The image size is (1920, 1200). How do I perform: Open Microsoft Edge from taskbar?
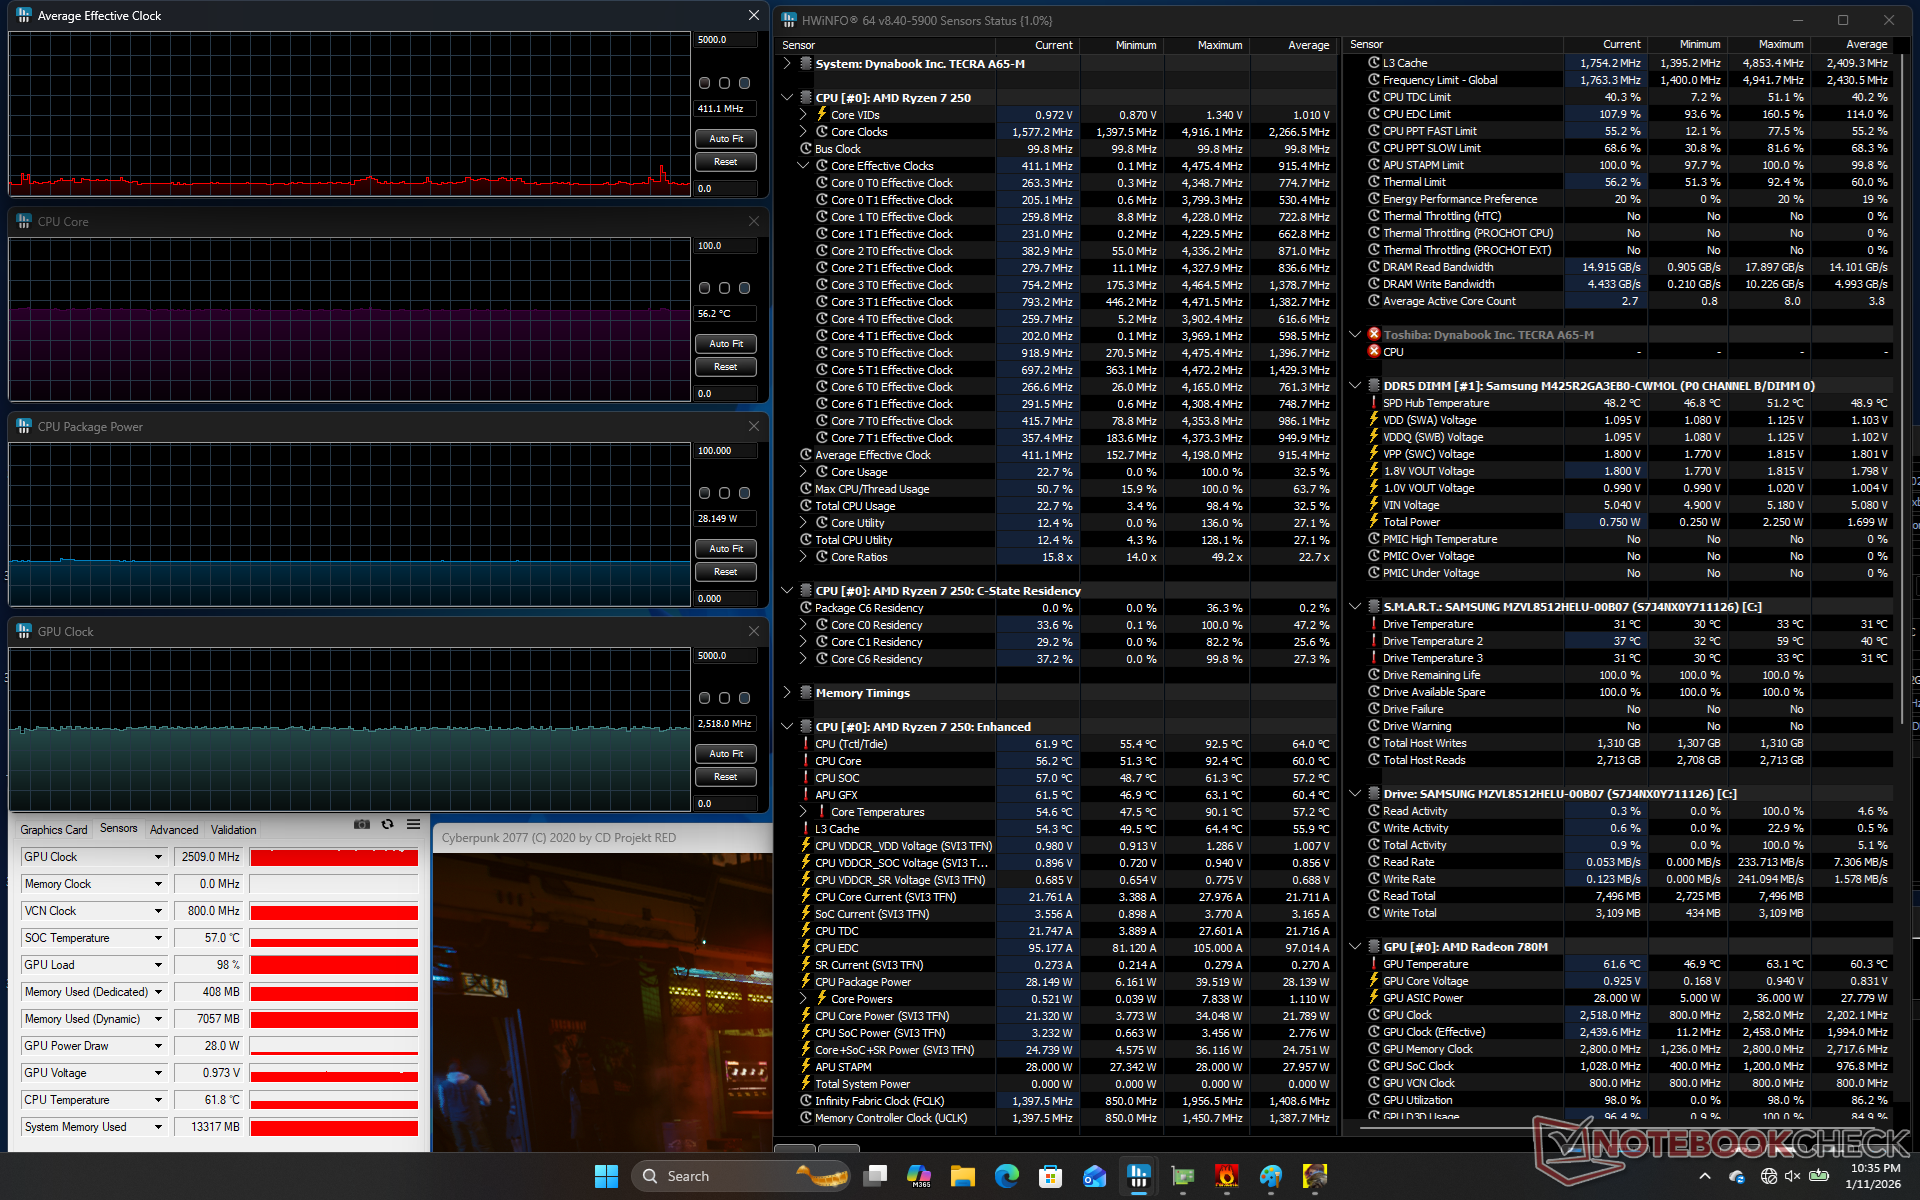tap(1006, 1177)
